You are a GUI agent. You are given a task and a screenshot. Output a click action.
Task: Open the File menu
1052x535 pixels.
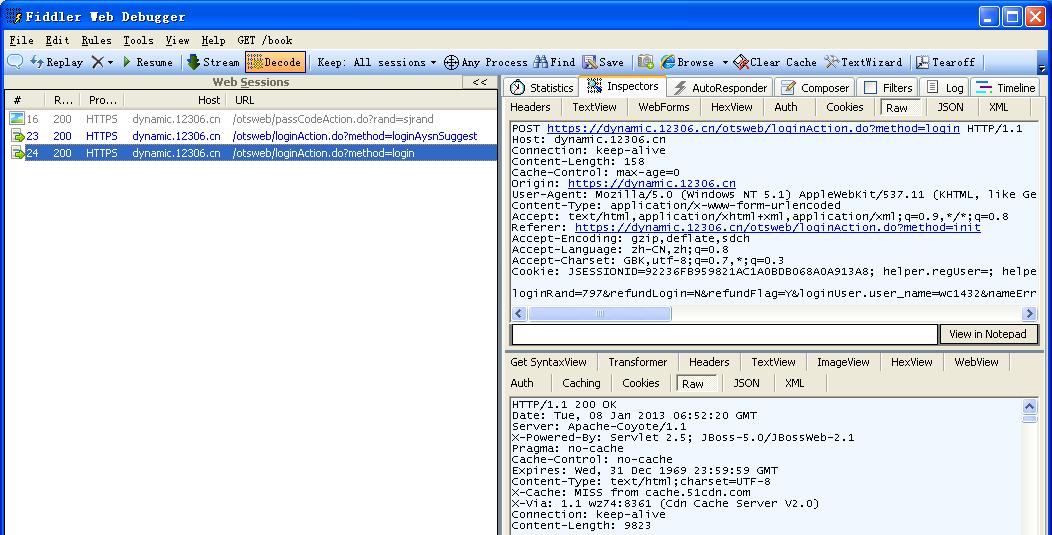21,40
